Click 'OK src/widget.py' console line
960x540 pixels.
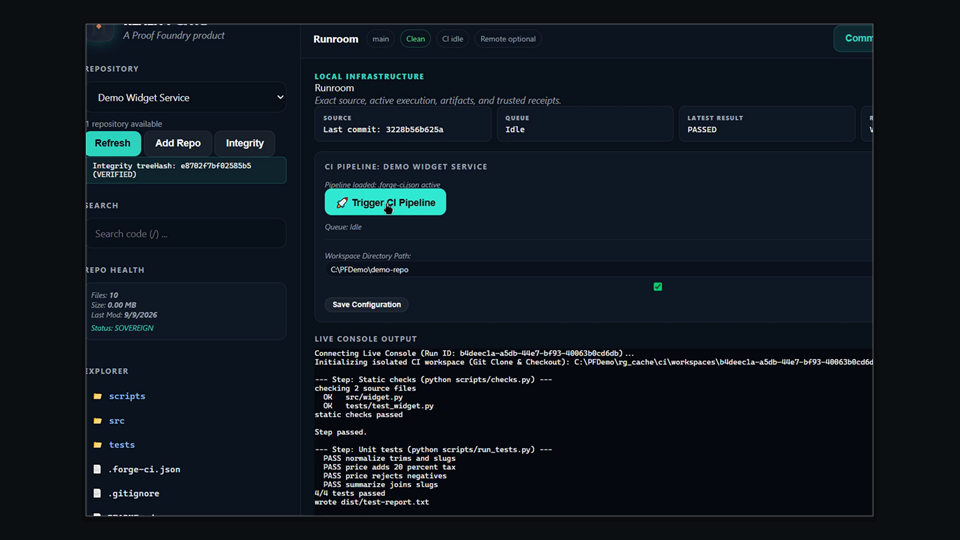tap(363, 397)
